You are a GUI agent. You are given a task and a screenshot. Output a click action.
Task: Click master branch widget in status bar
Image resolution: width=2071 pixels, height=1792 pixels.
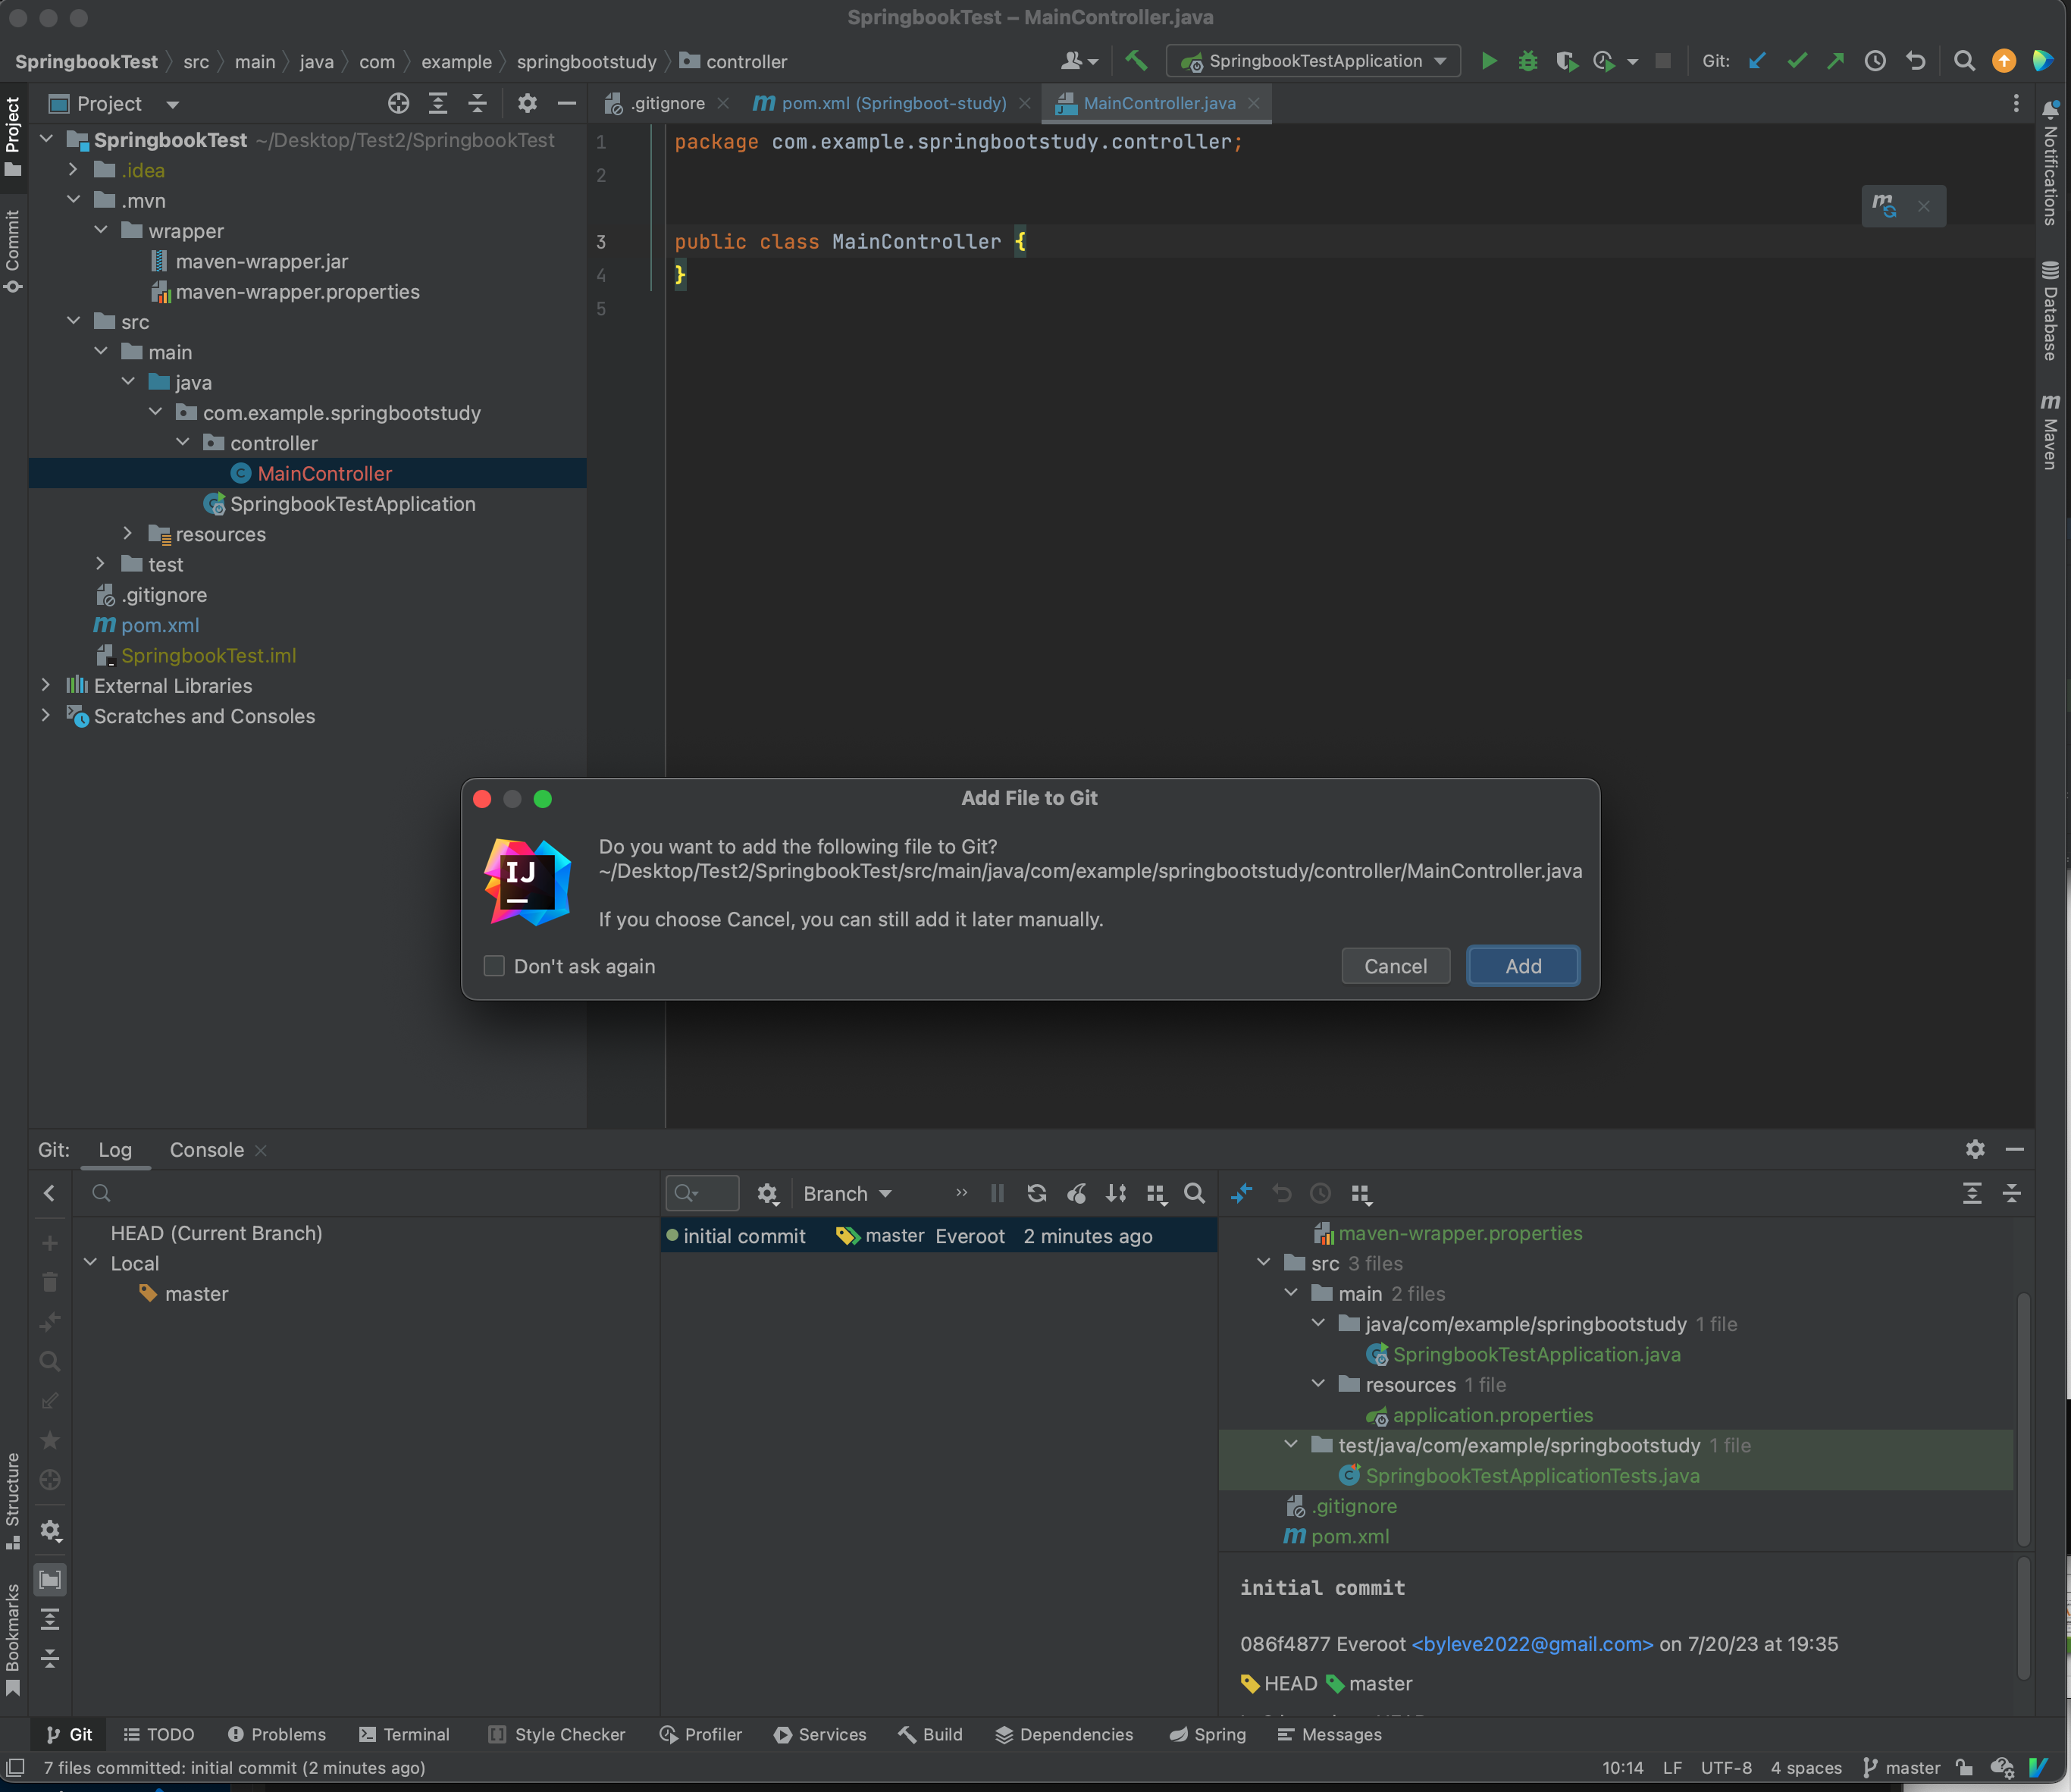pyautogui.click(x=1901, y=1767)
